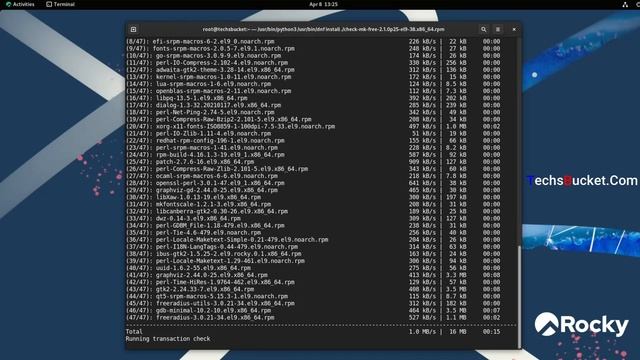The width and height of the screenshot is (640, 360).
Task: Select the gtk2-2.24.33-7 line
Action: [313, 289]
